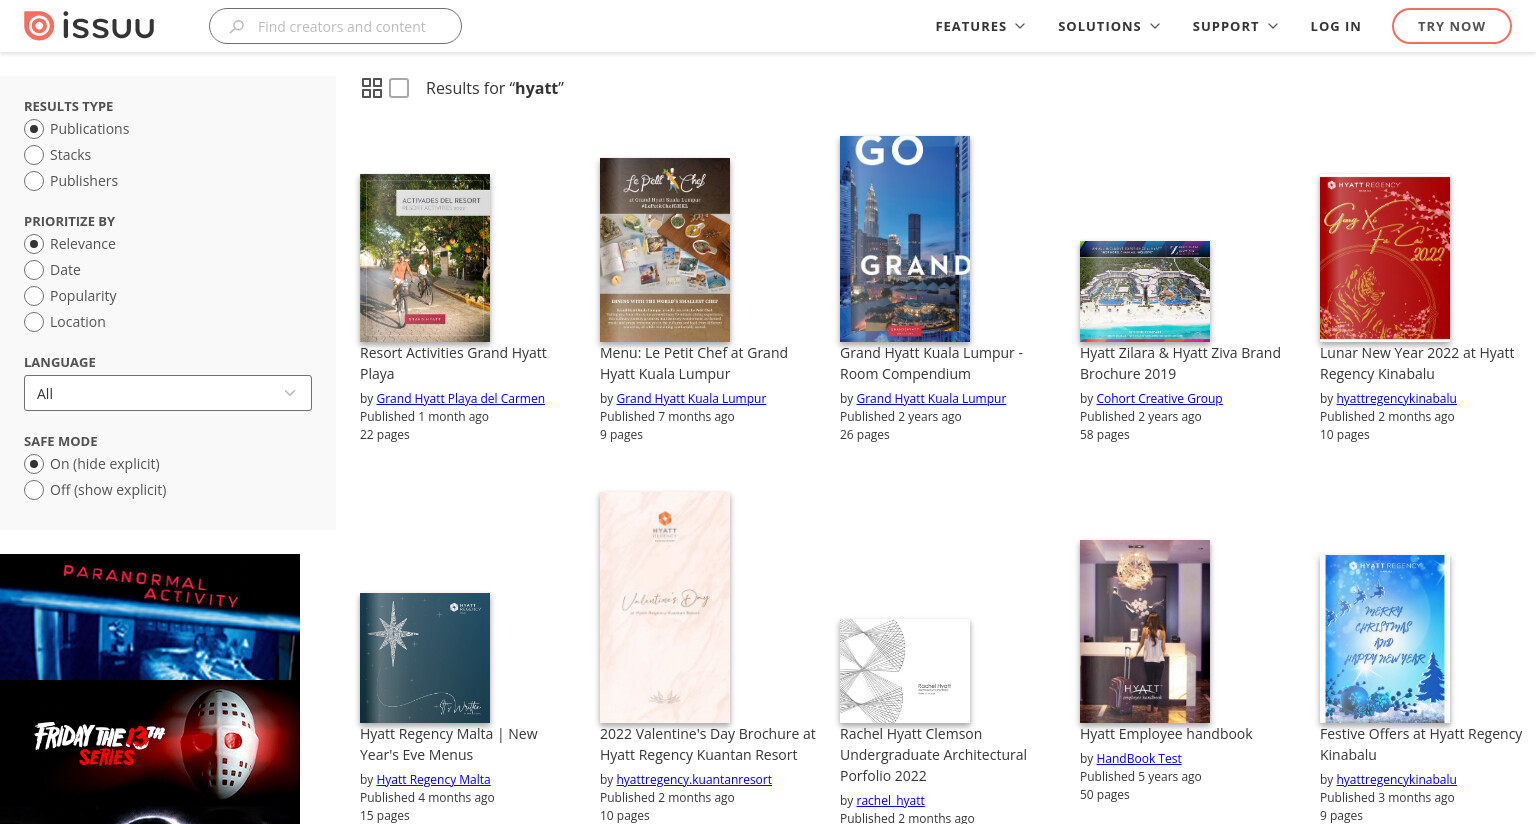
Task: Open the Cohort Creative Group publisher link
Action: pos(1159,398)
